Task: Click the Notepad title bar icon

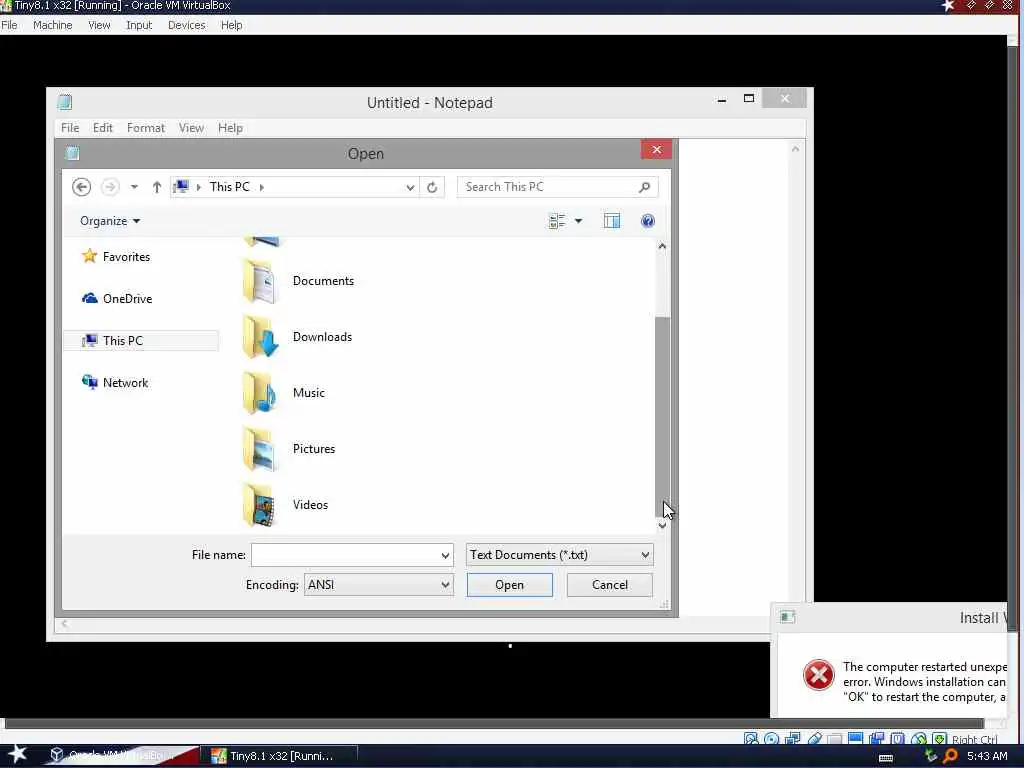Action: 65,102
